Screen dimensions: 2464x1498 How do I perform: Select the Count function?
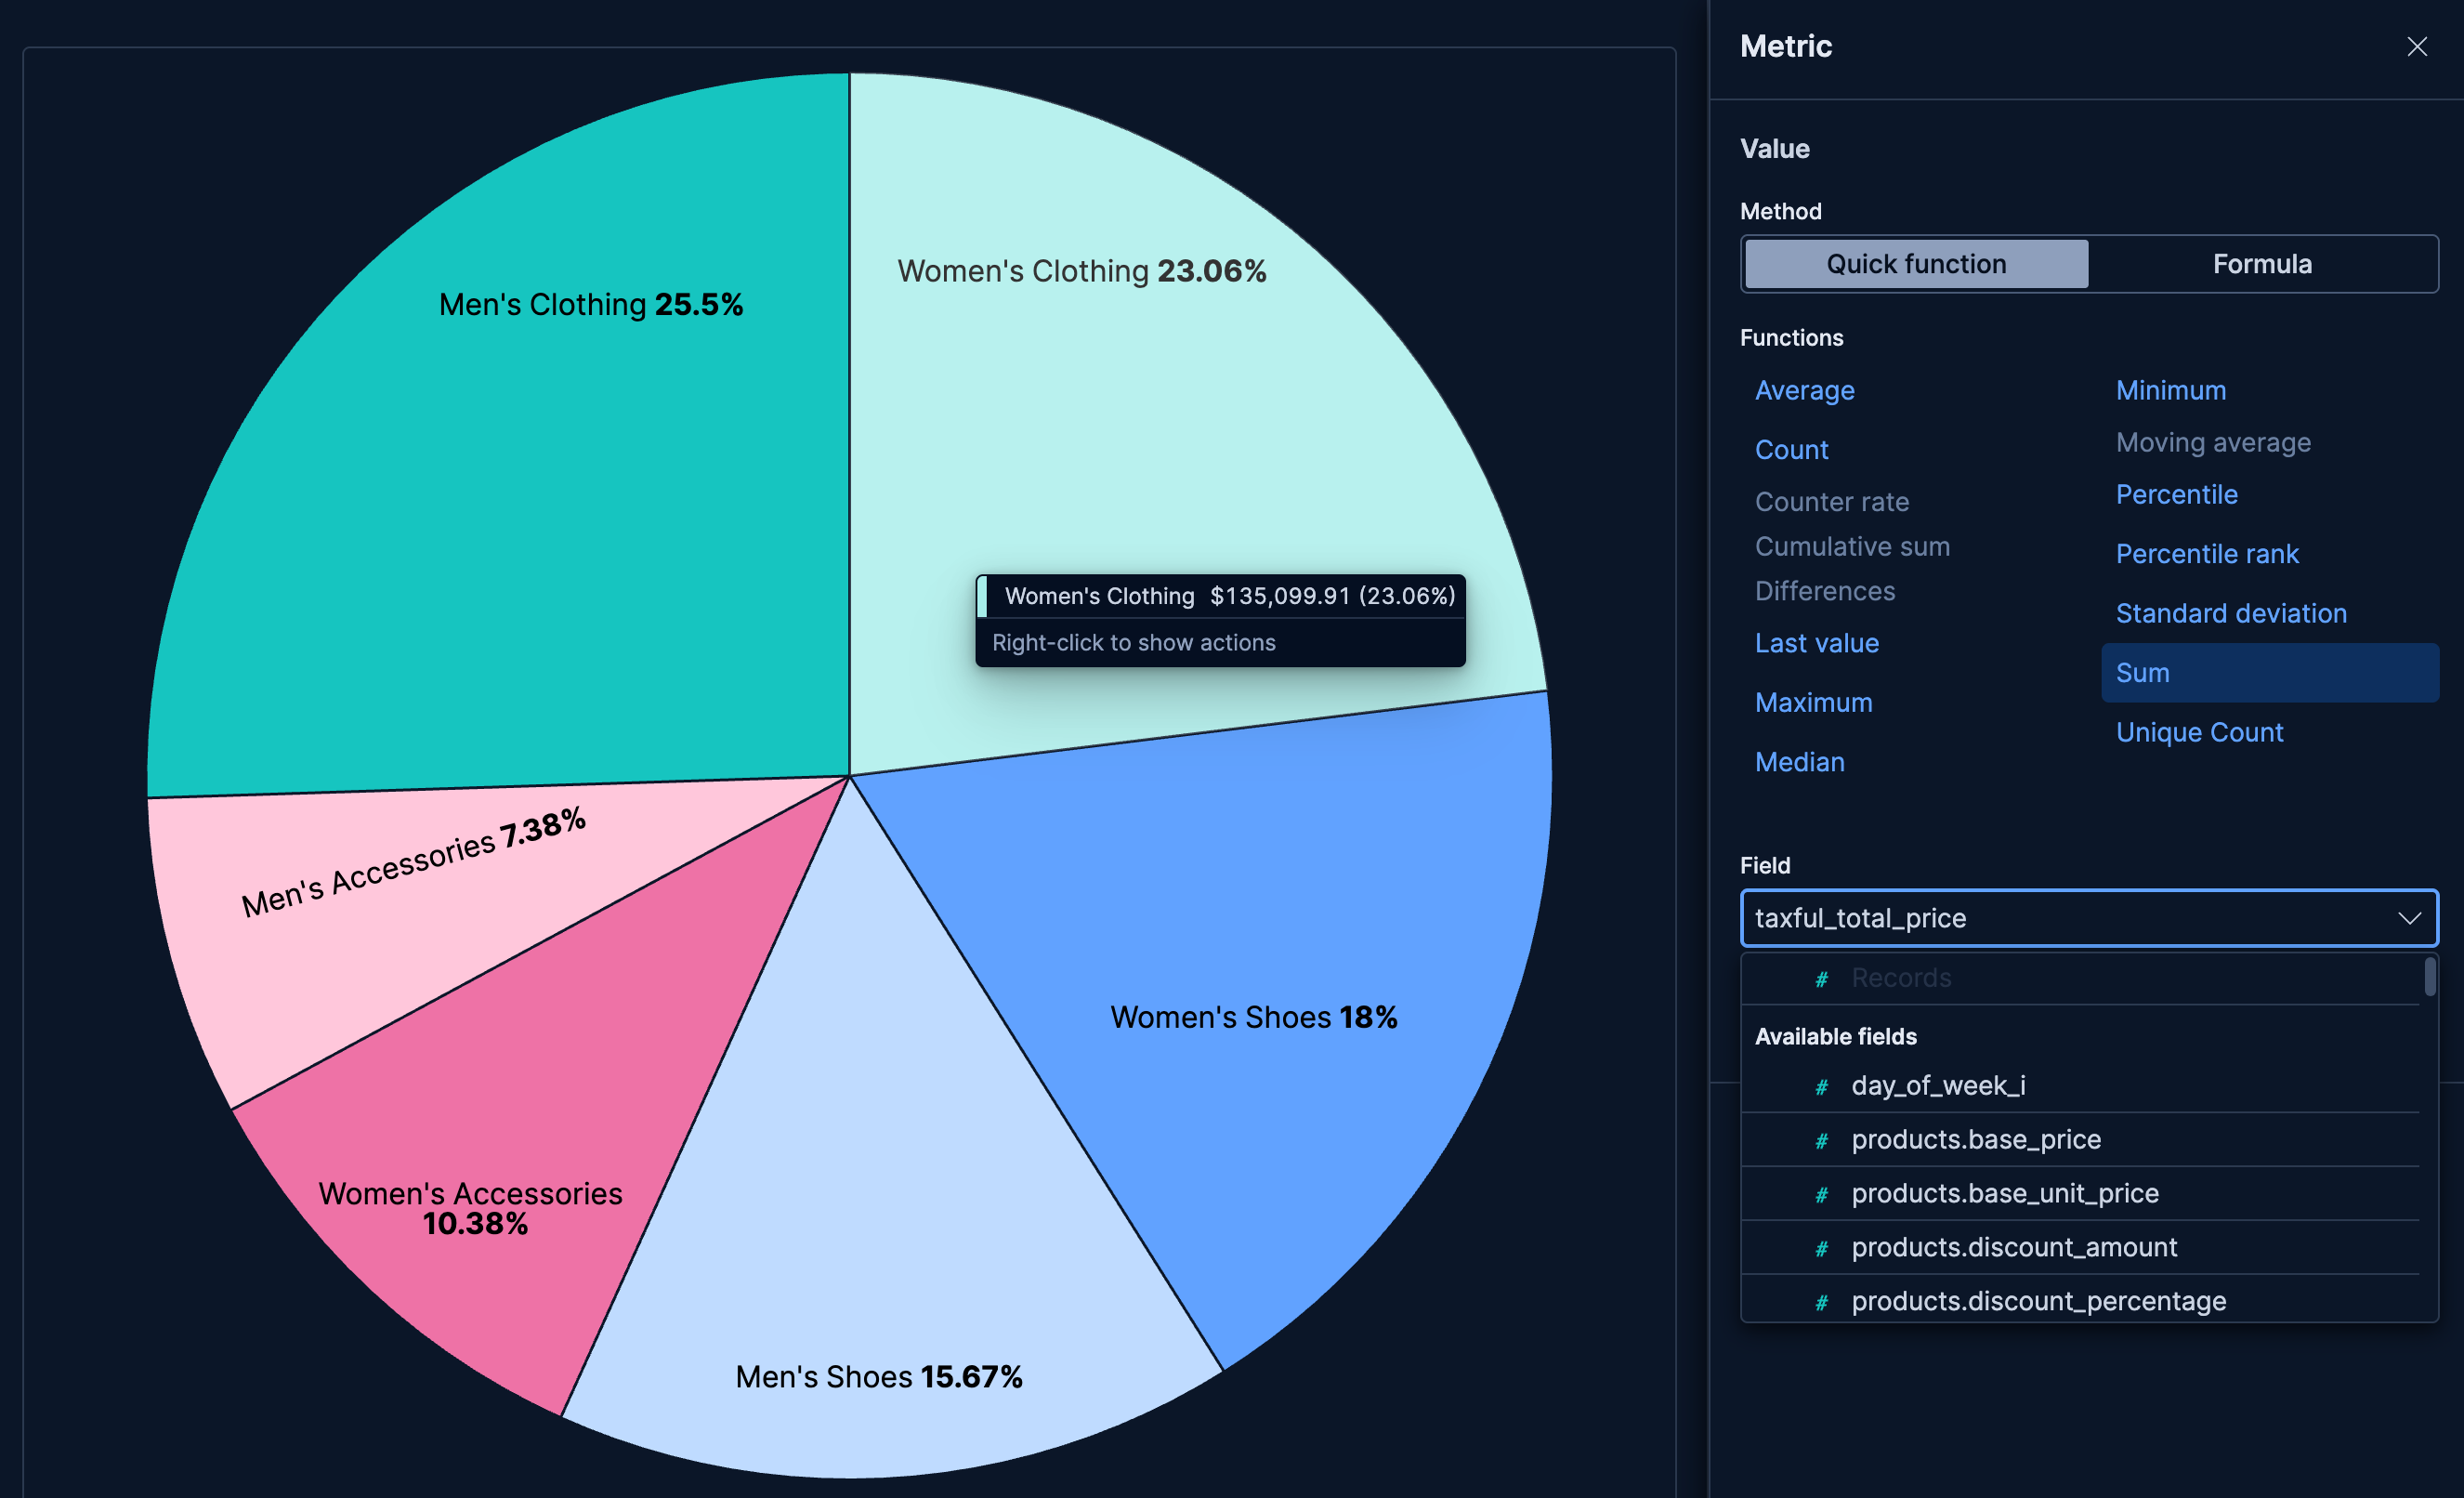pyautogui.click(x=1791, y=449)
